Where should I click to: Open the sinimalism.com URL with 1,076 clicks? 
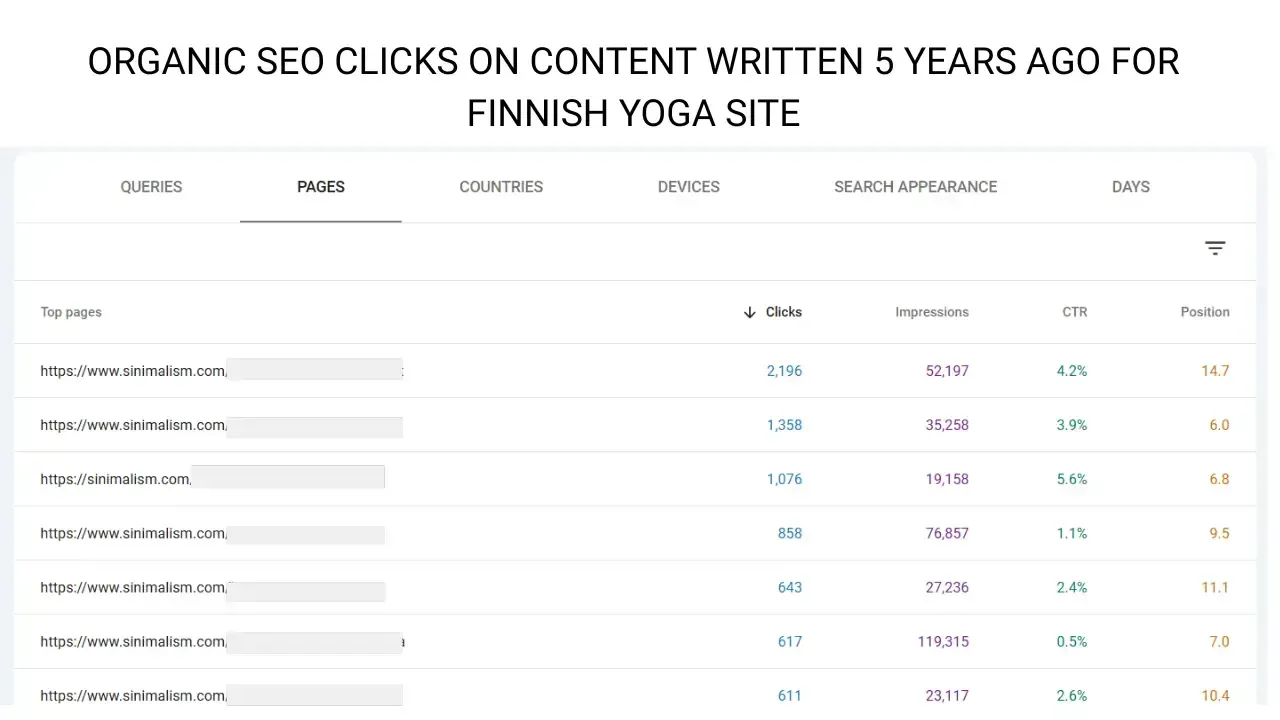click(x=115, y=479)
